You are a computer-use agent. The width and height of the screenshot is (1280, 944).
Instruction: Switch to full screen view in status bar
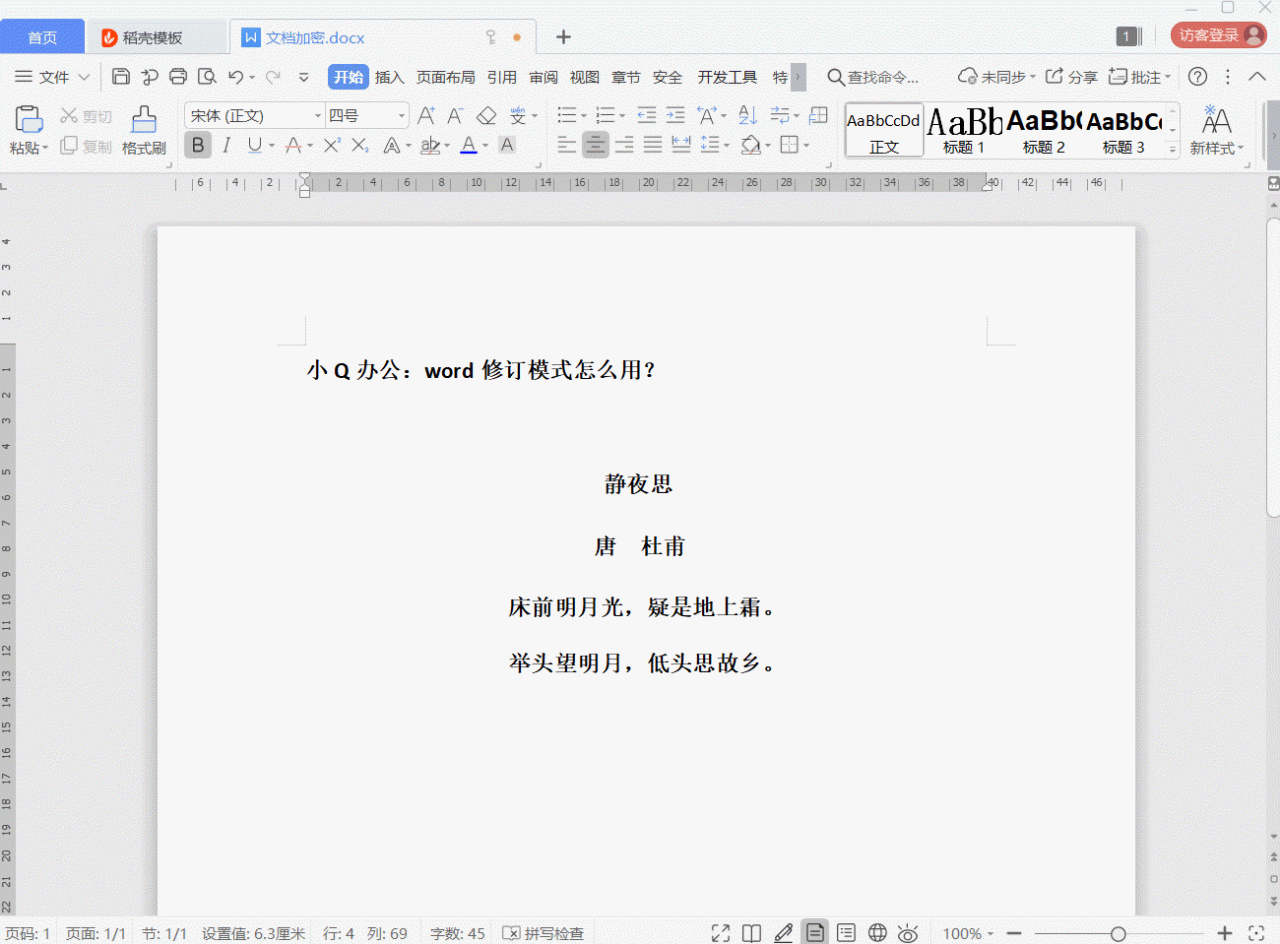[720, 933]
